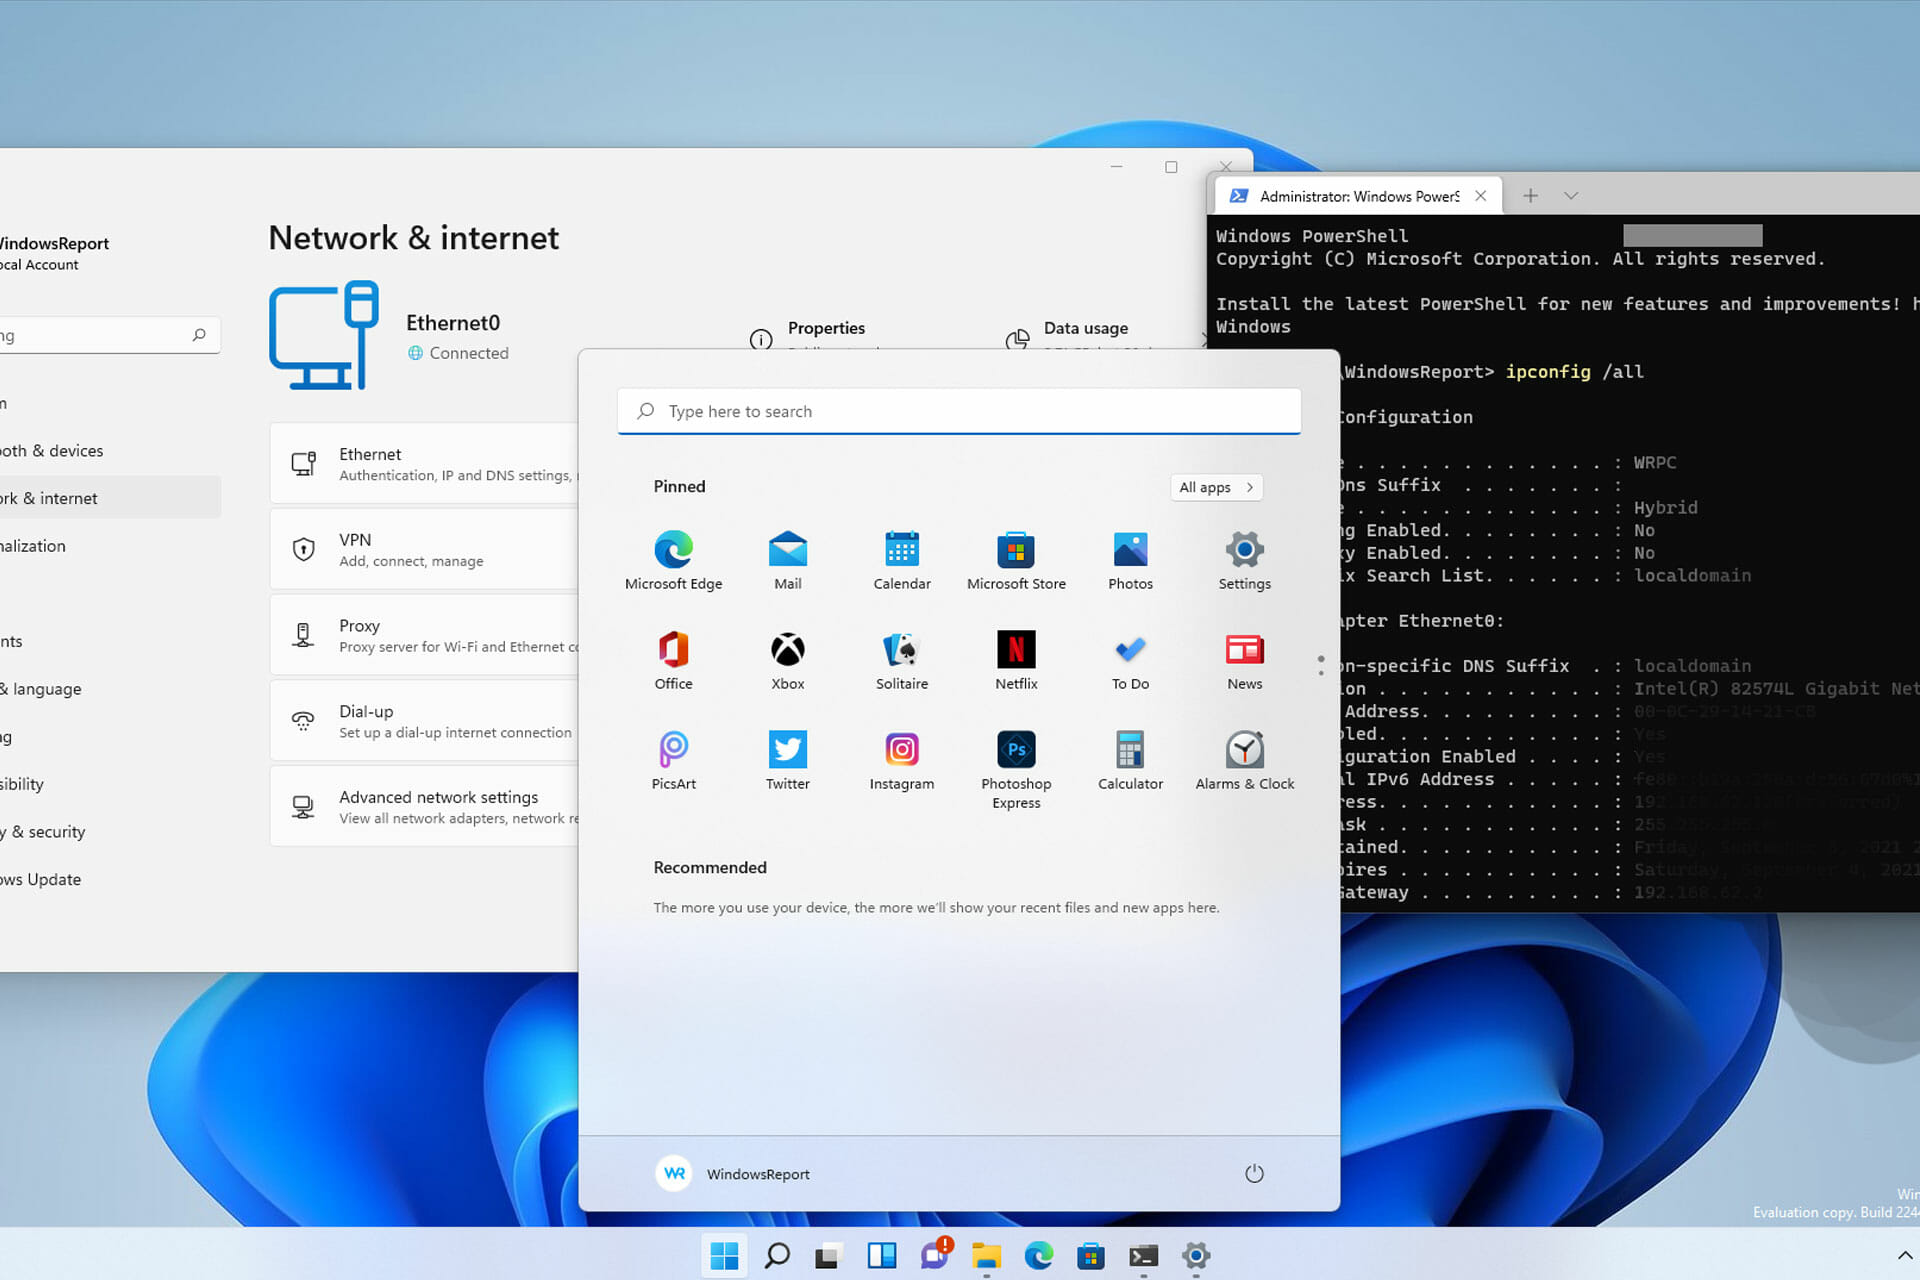Open the To Do app

click(1130, 661)
